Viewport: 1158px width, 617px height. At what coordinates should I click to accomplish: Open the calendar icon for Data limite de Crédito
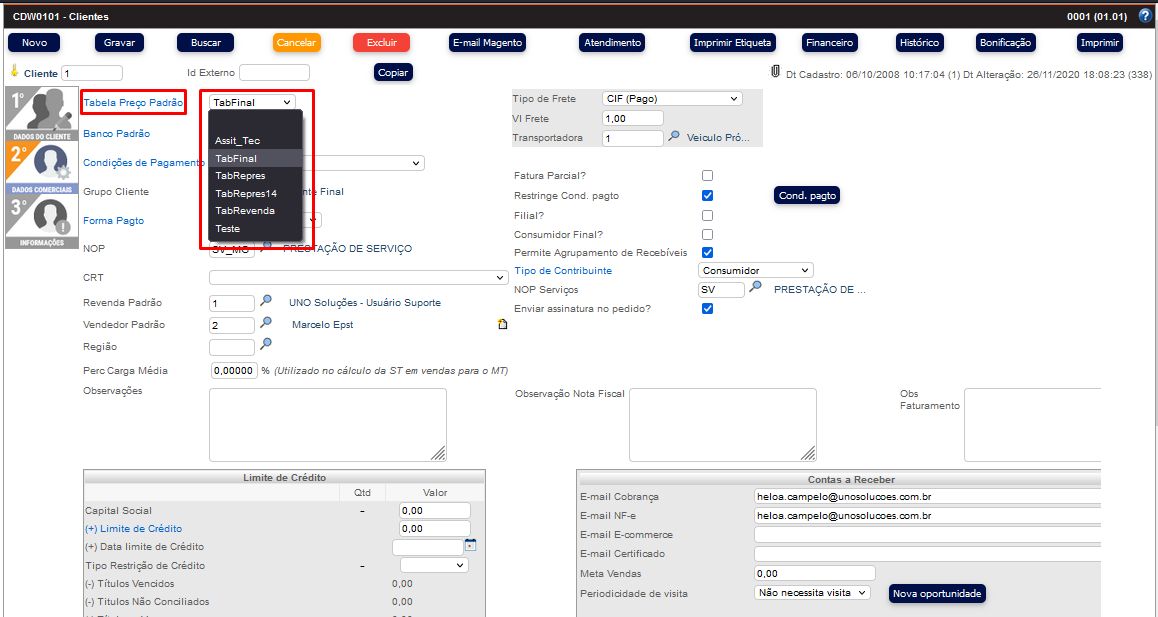[470, 546]
